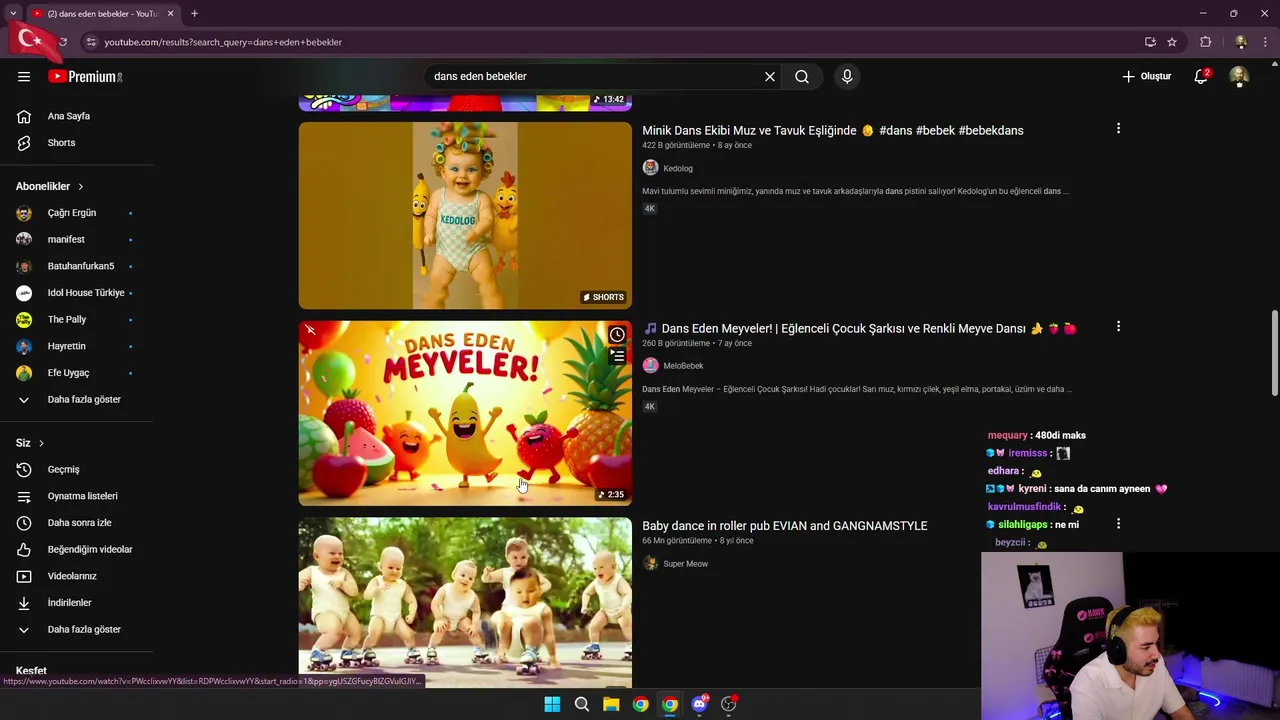Open the Minik Dans Ekibi video title

point(832,130)
